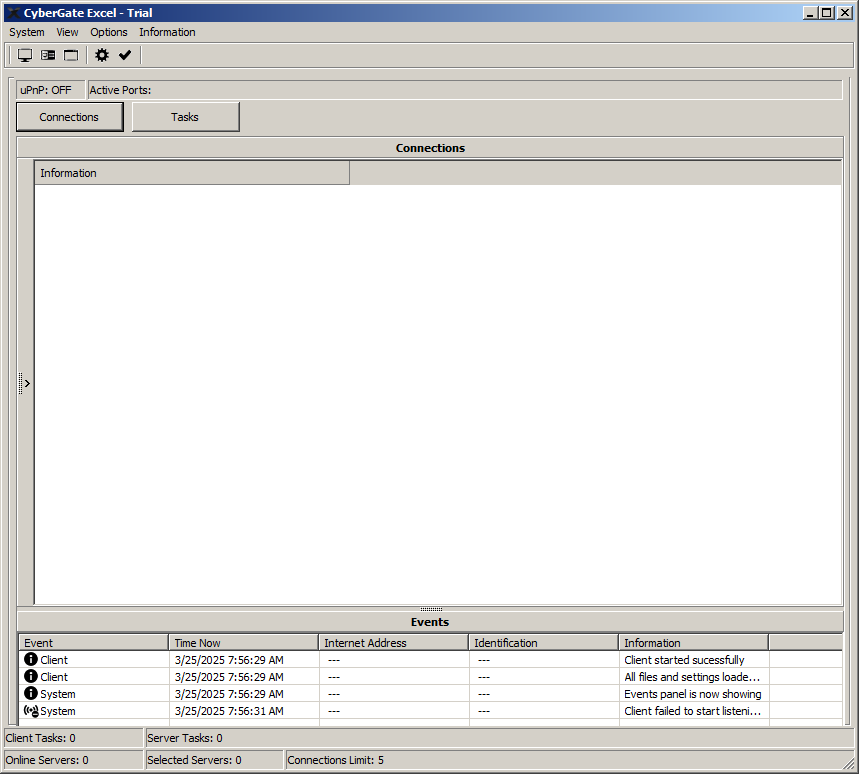Open settings via the gear icon
The width and height of the screenshot is (859, 774).
coord(102,55)
